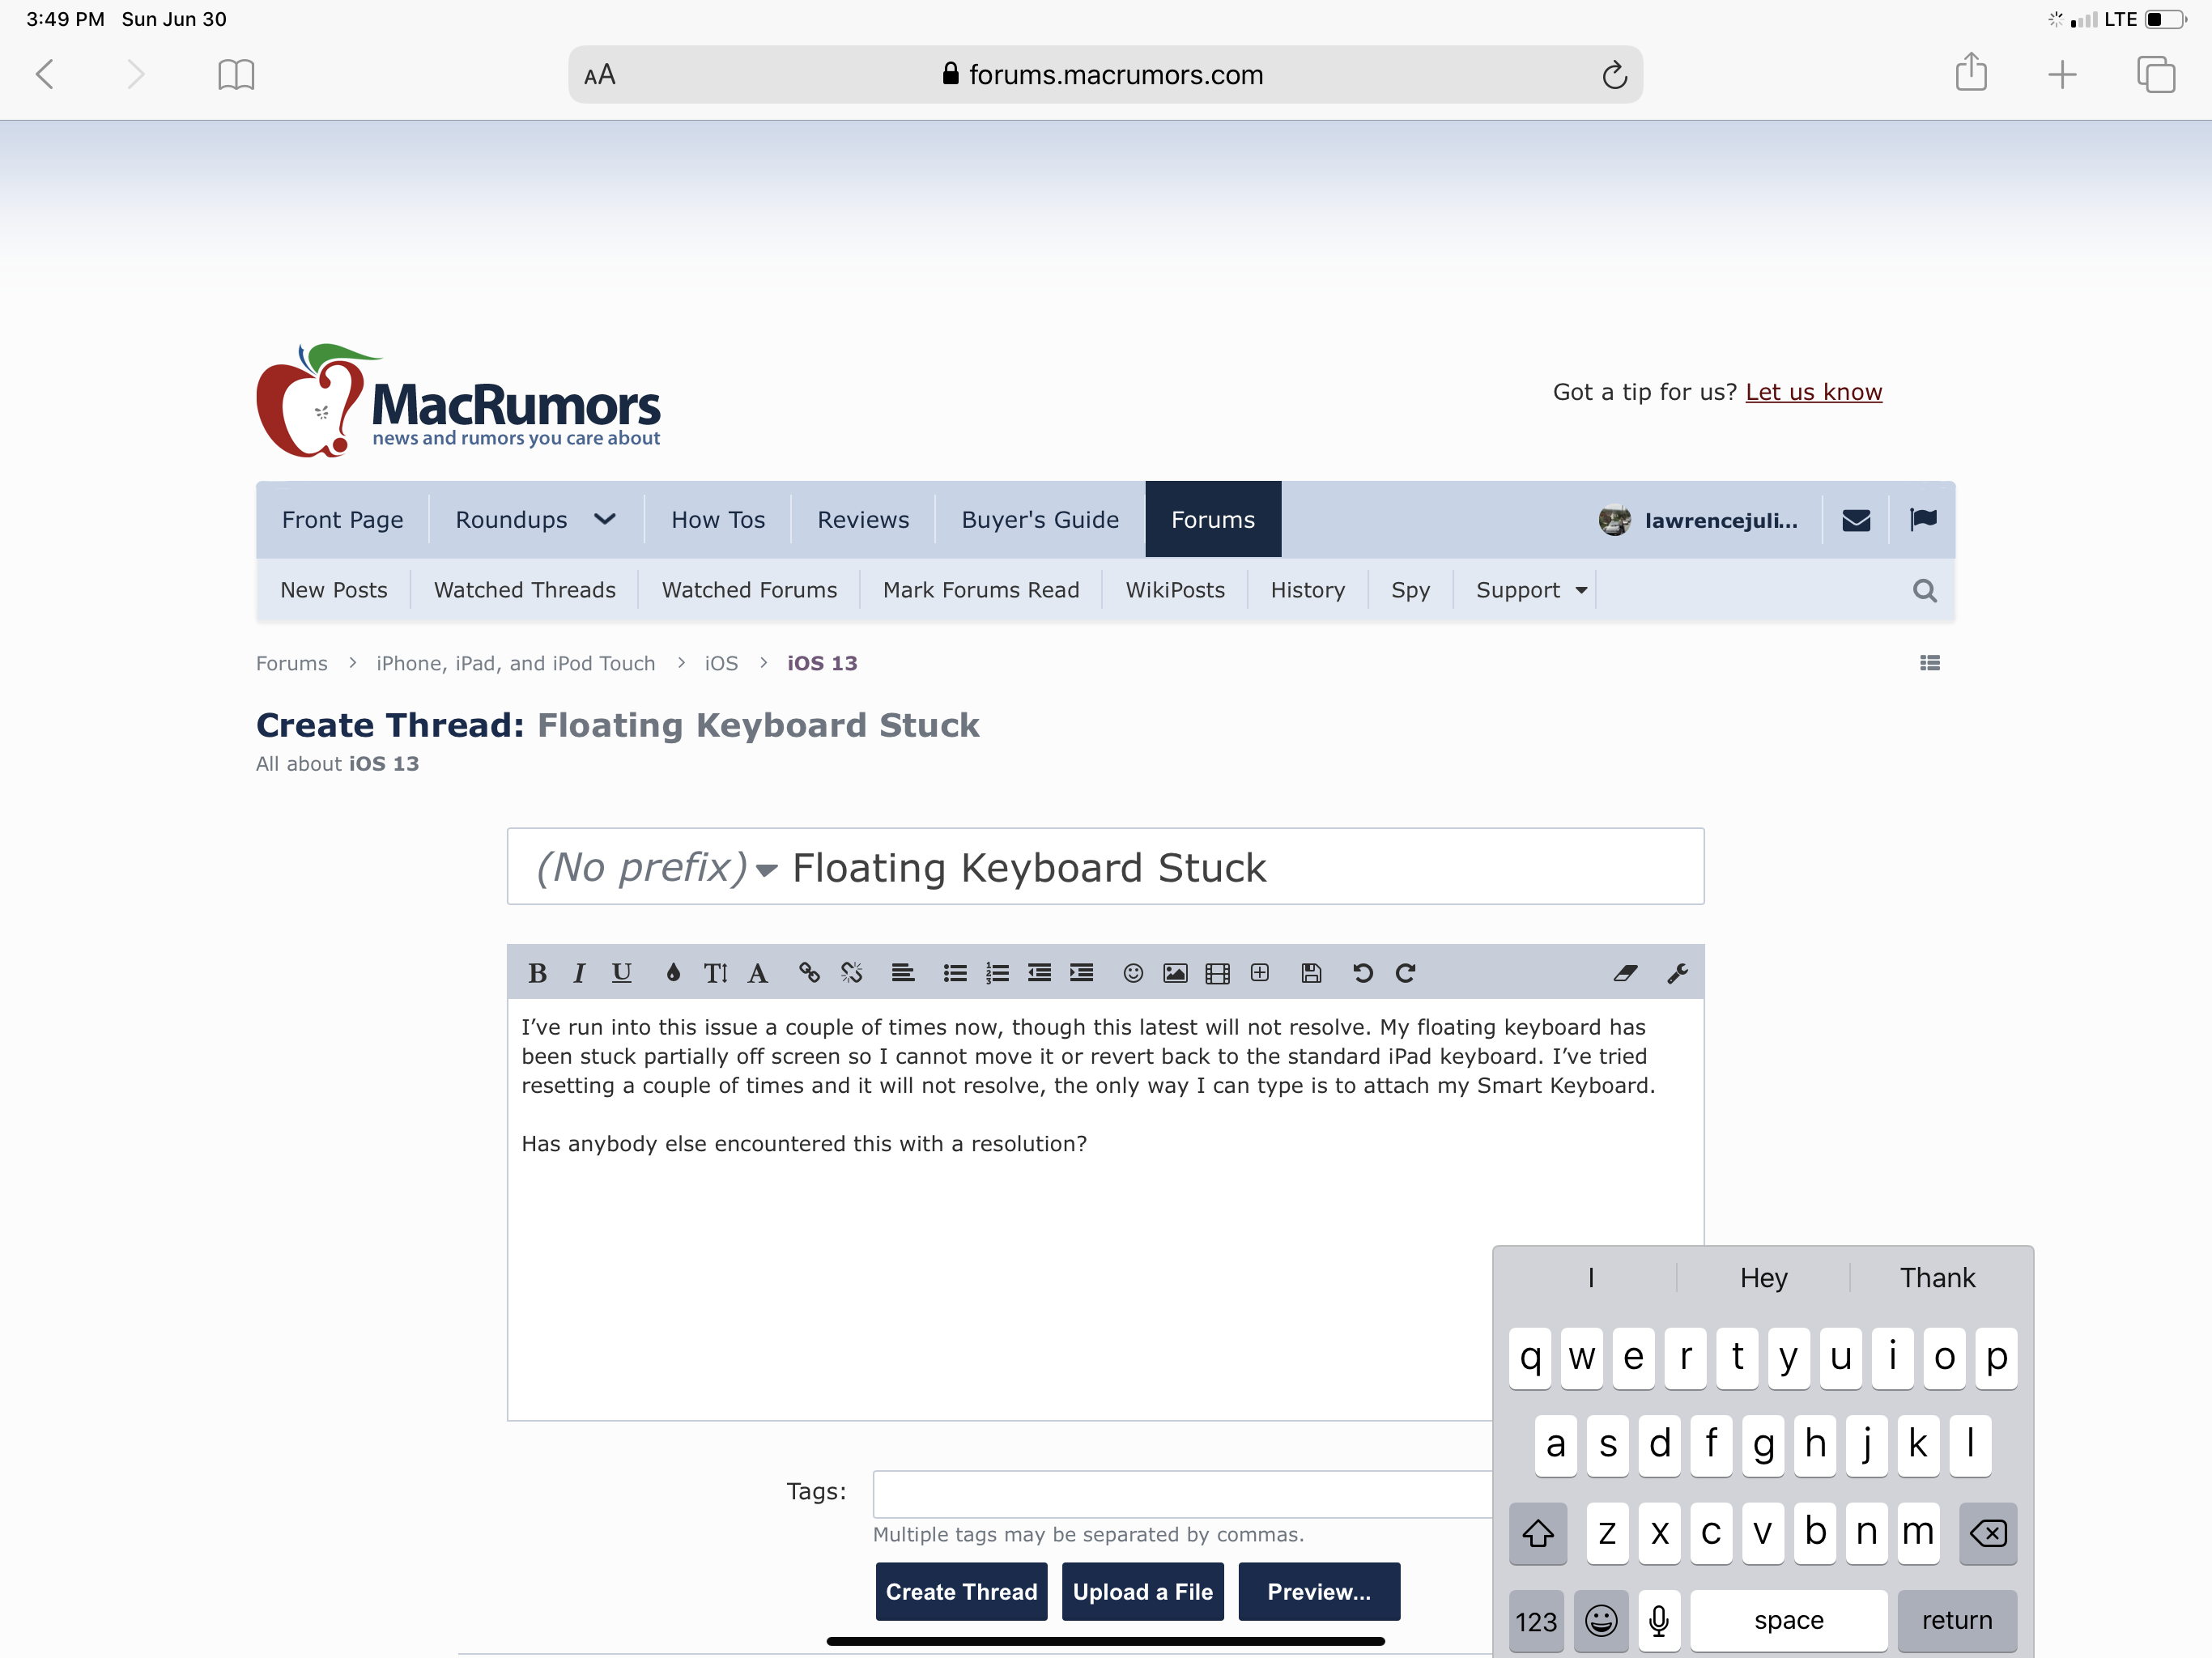Open font family tool (A icon)
The height and width of the screenshot is (1658, 2212).
pos(758,973)
